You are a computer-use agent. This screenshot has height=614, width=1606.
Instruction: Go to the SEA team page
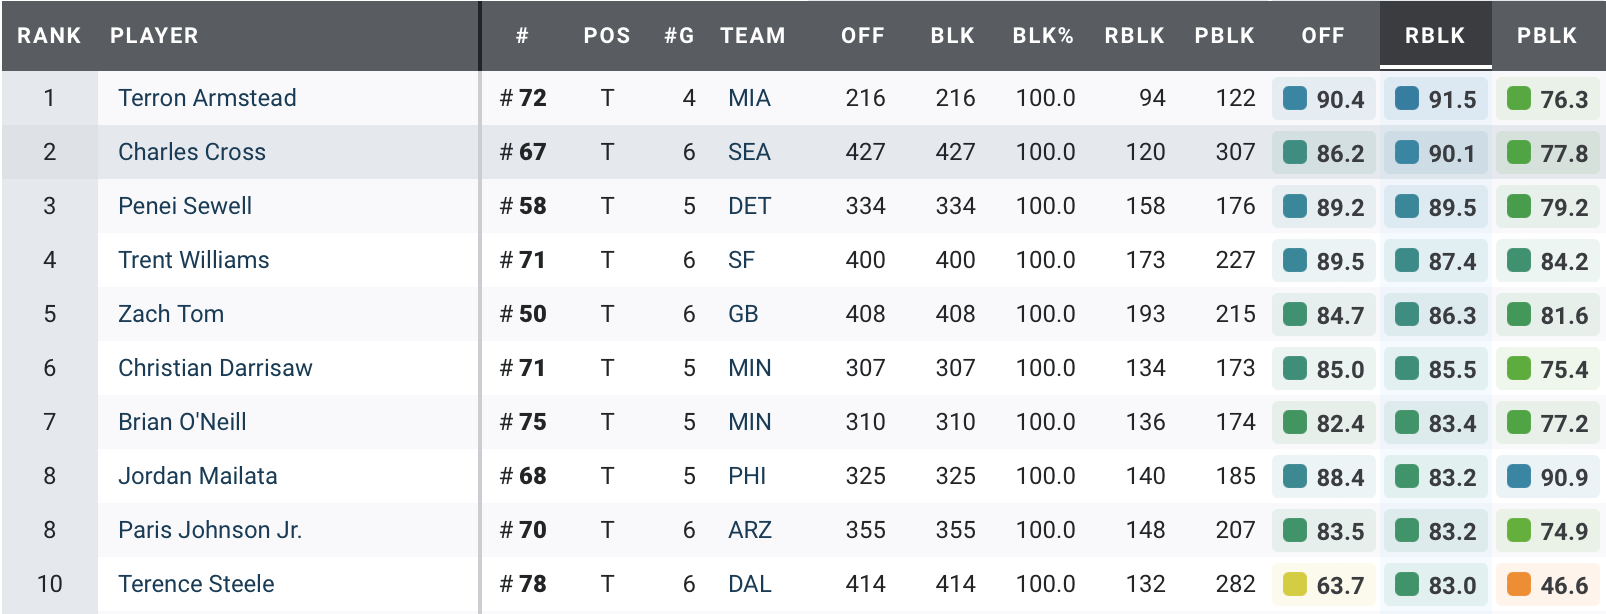[x=749, y=152]
